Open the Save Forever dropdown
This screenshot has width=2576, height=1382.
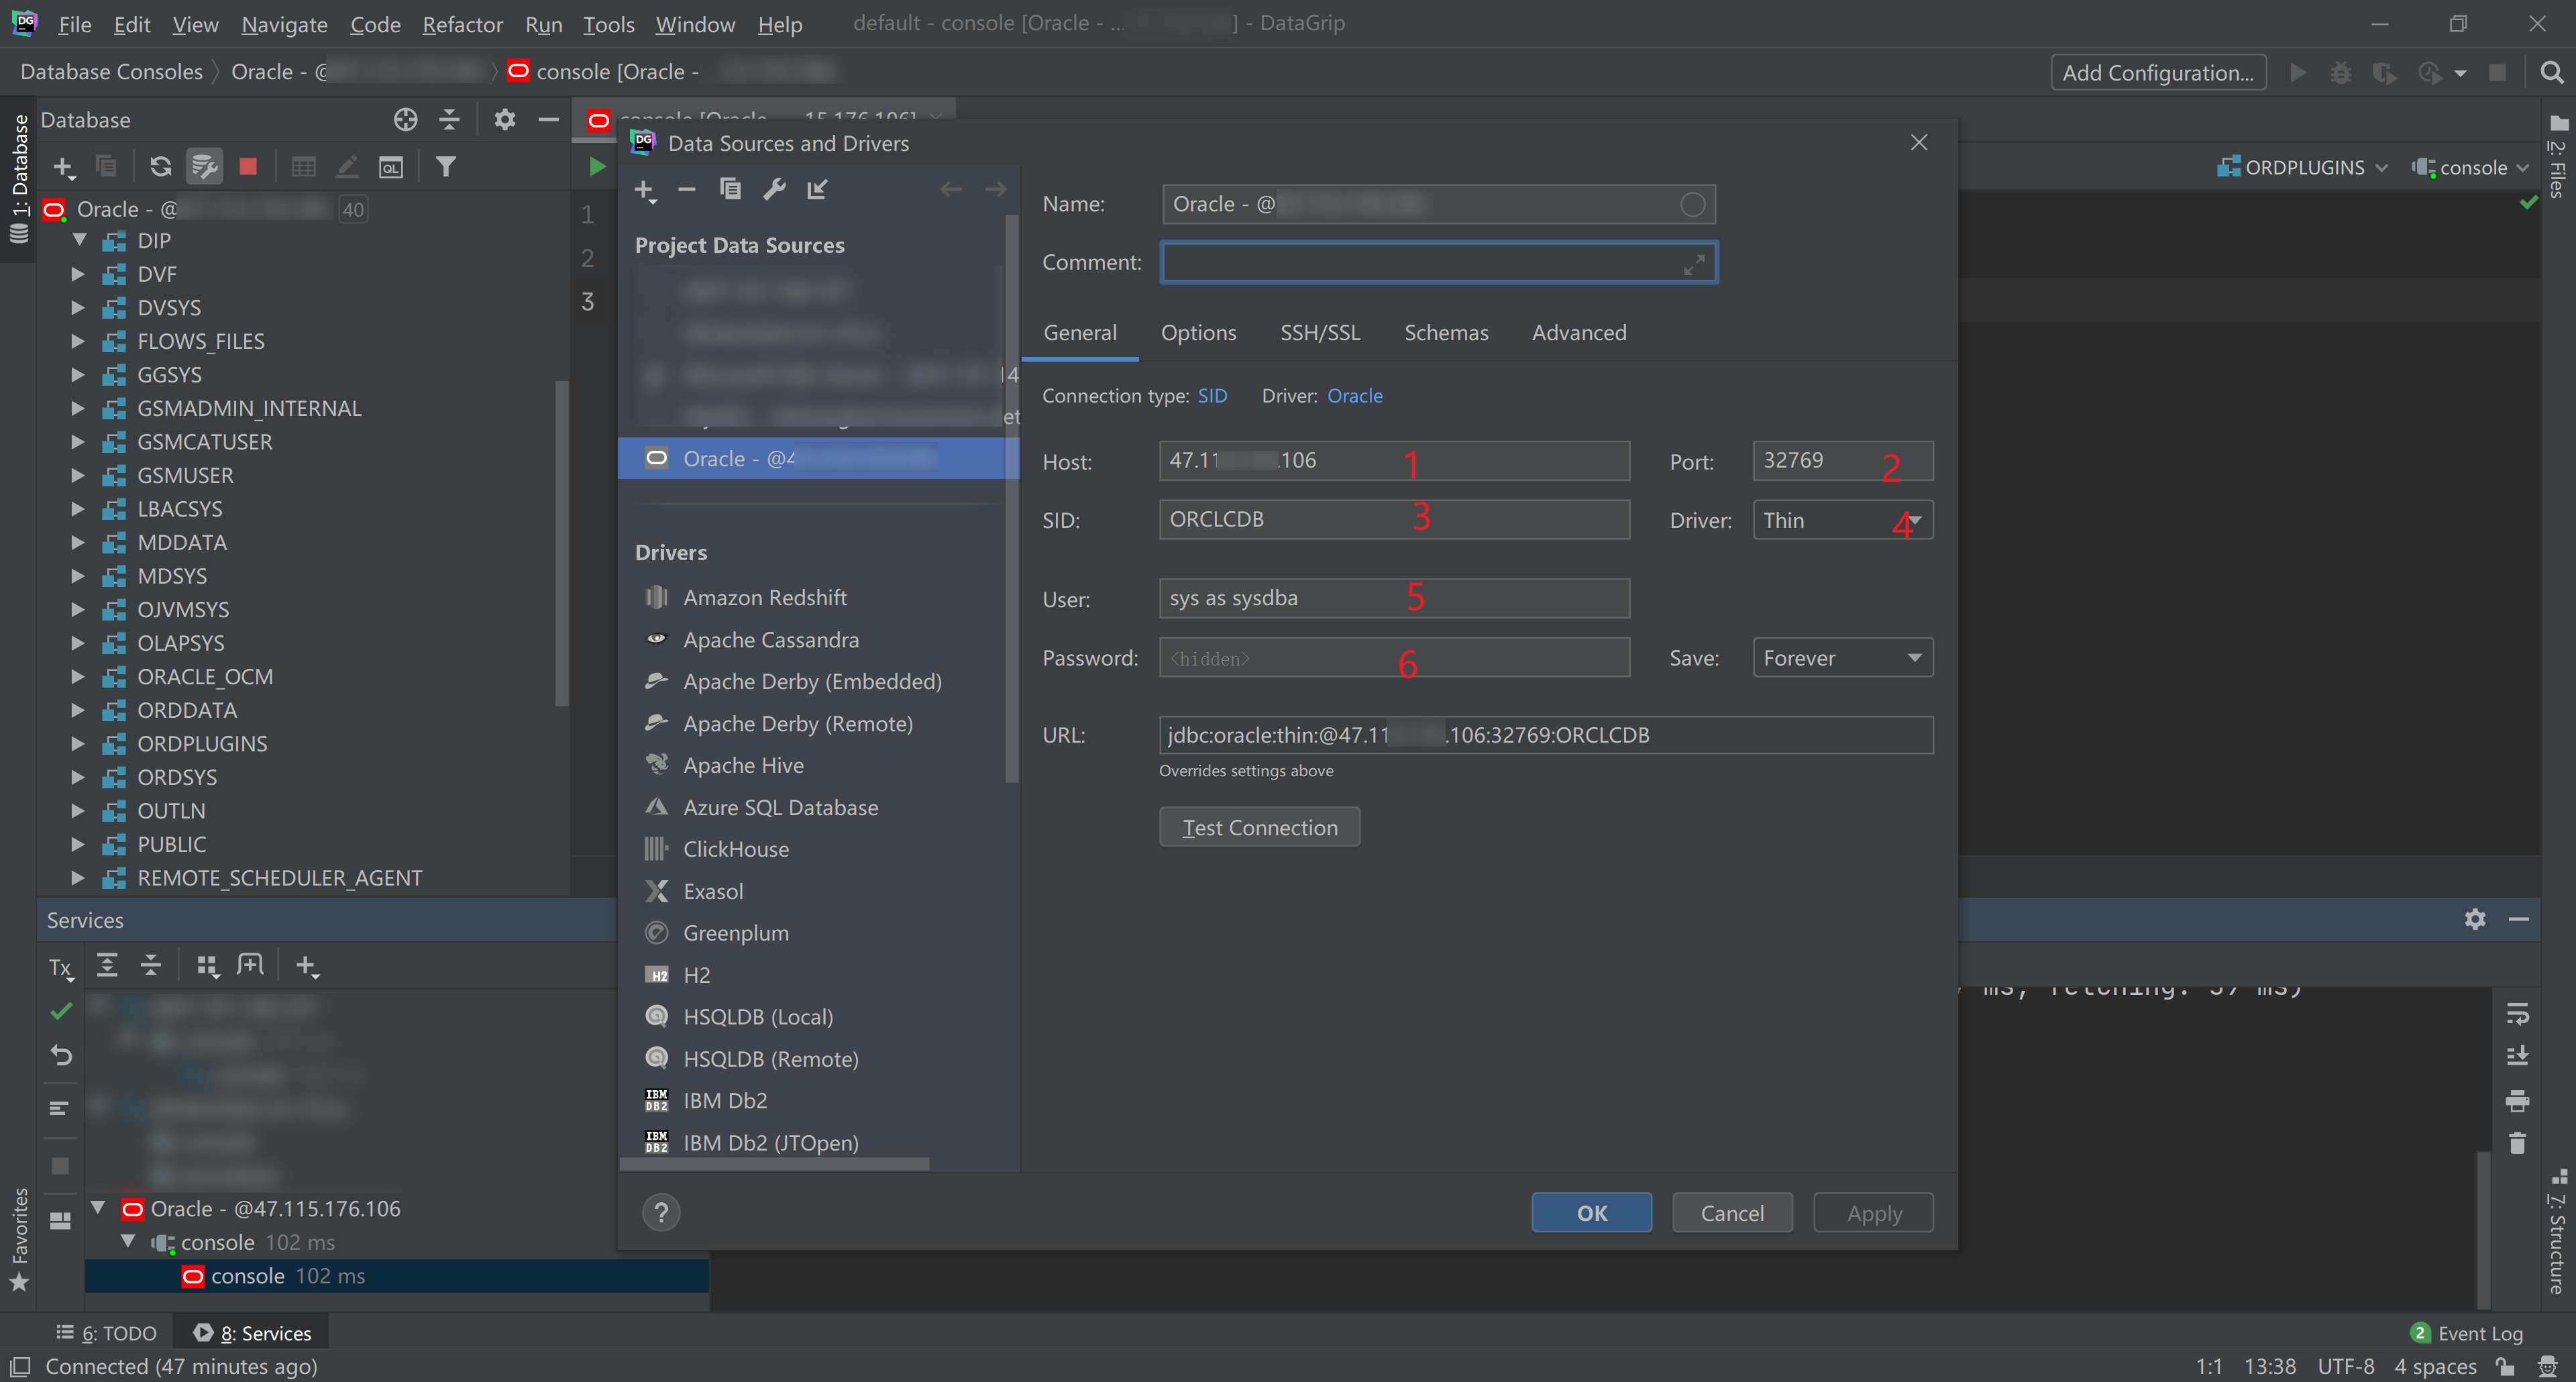(x=1842, y=658)
